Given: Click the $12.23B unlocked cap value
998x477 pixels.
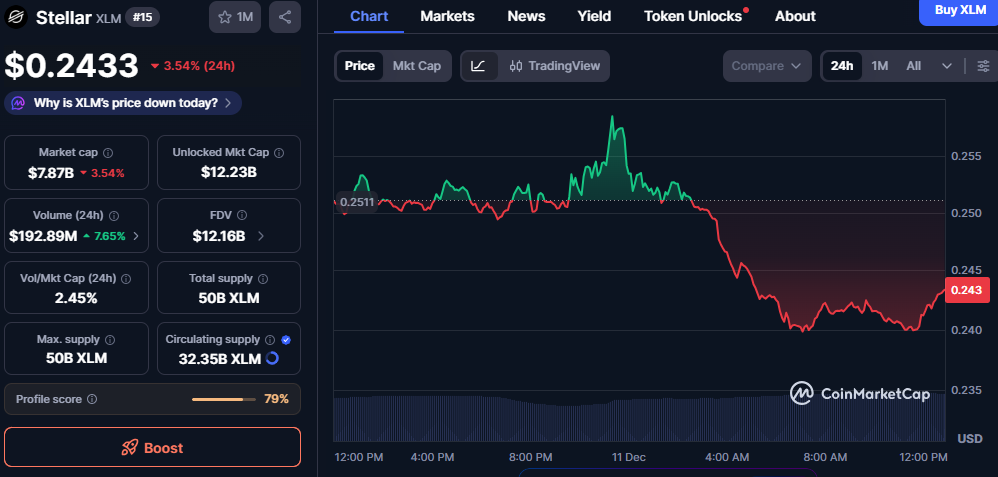Looking at the screenshot, I should (x=228, y=172).
